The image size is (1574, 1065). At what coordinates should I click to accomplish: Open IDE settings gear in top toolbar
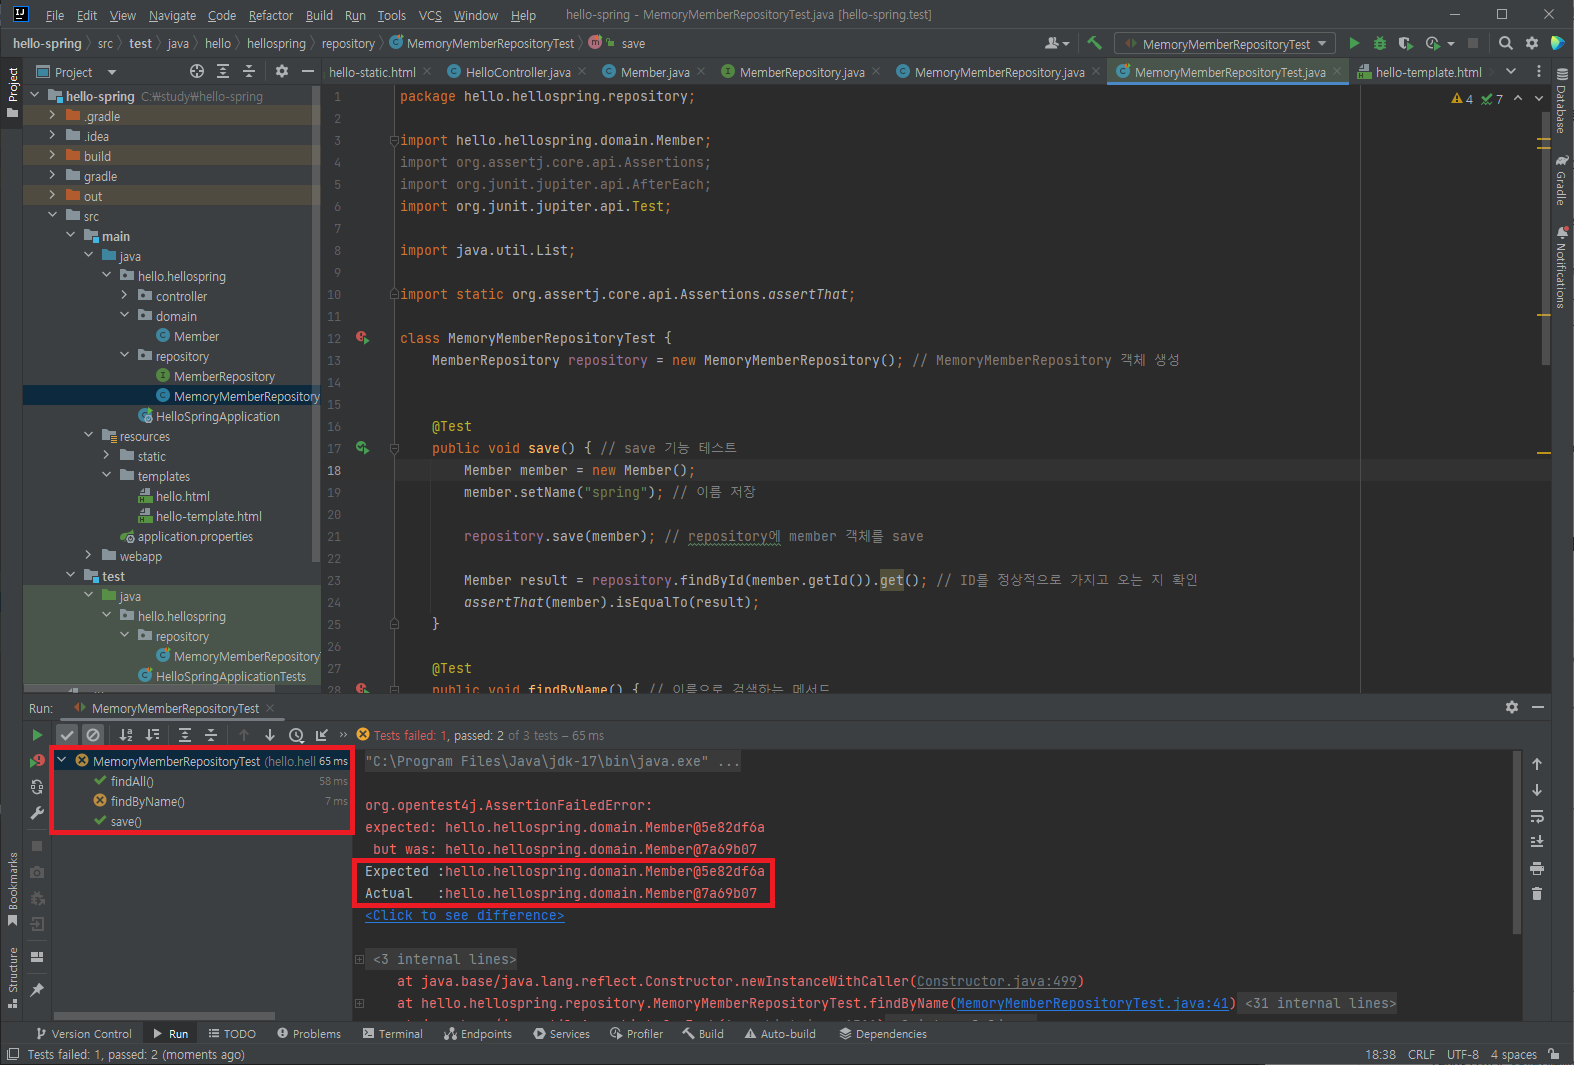1532,43
